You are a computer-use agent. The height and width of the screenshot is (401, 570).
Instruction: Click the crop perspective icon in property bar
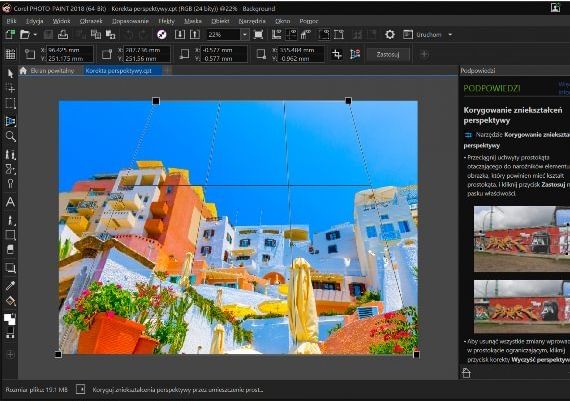tap(337, 55)
